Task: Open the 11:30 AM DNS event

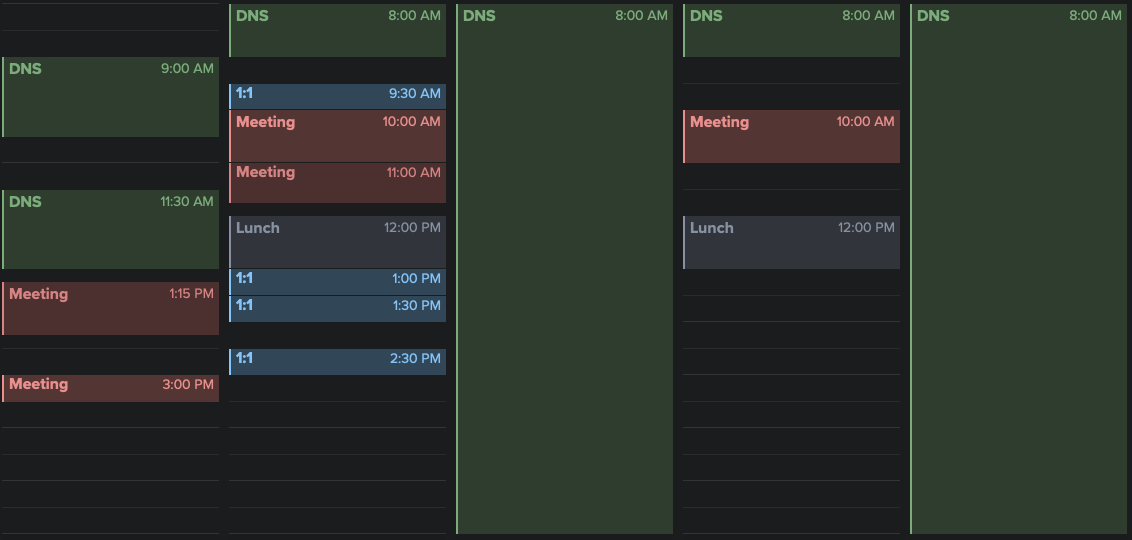Action: pos(110,230)
